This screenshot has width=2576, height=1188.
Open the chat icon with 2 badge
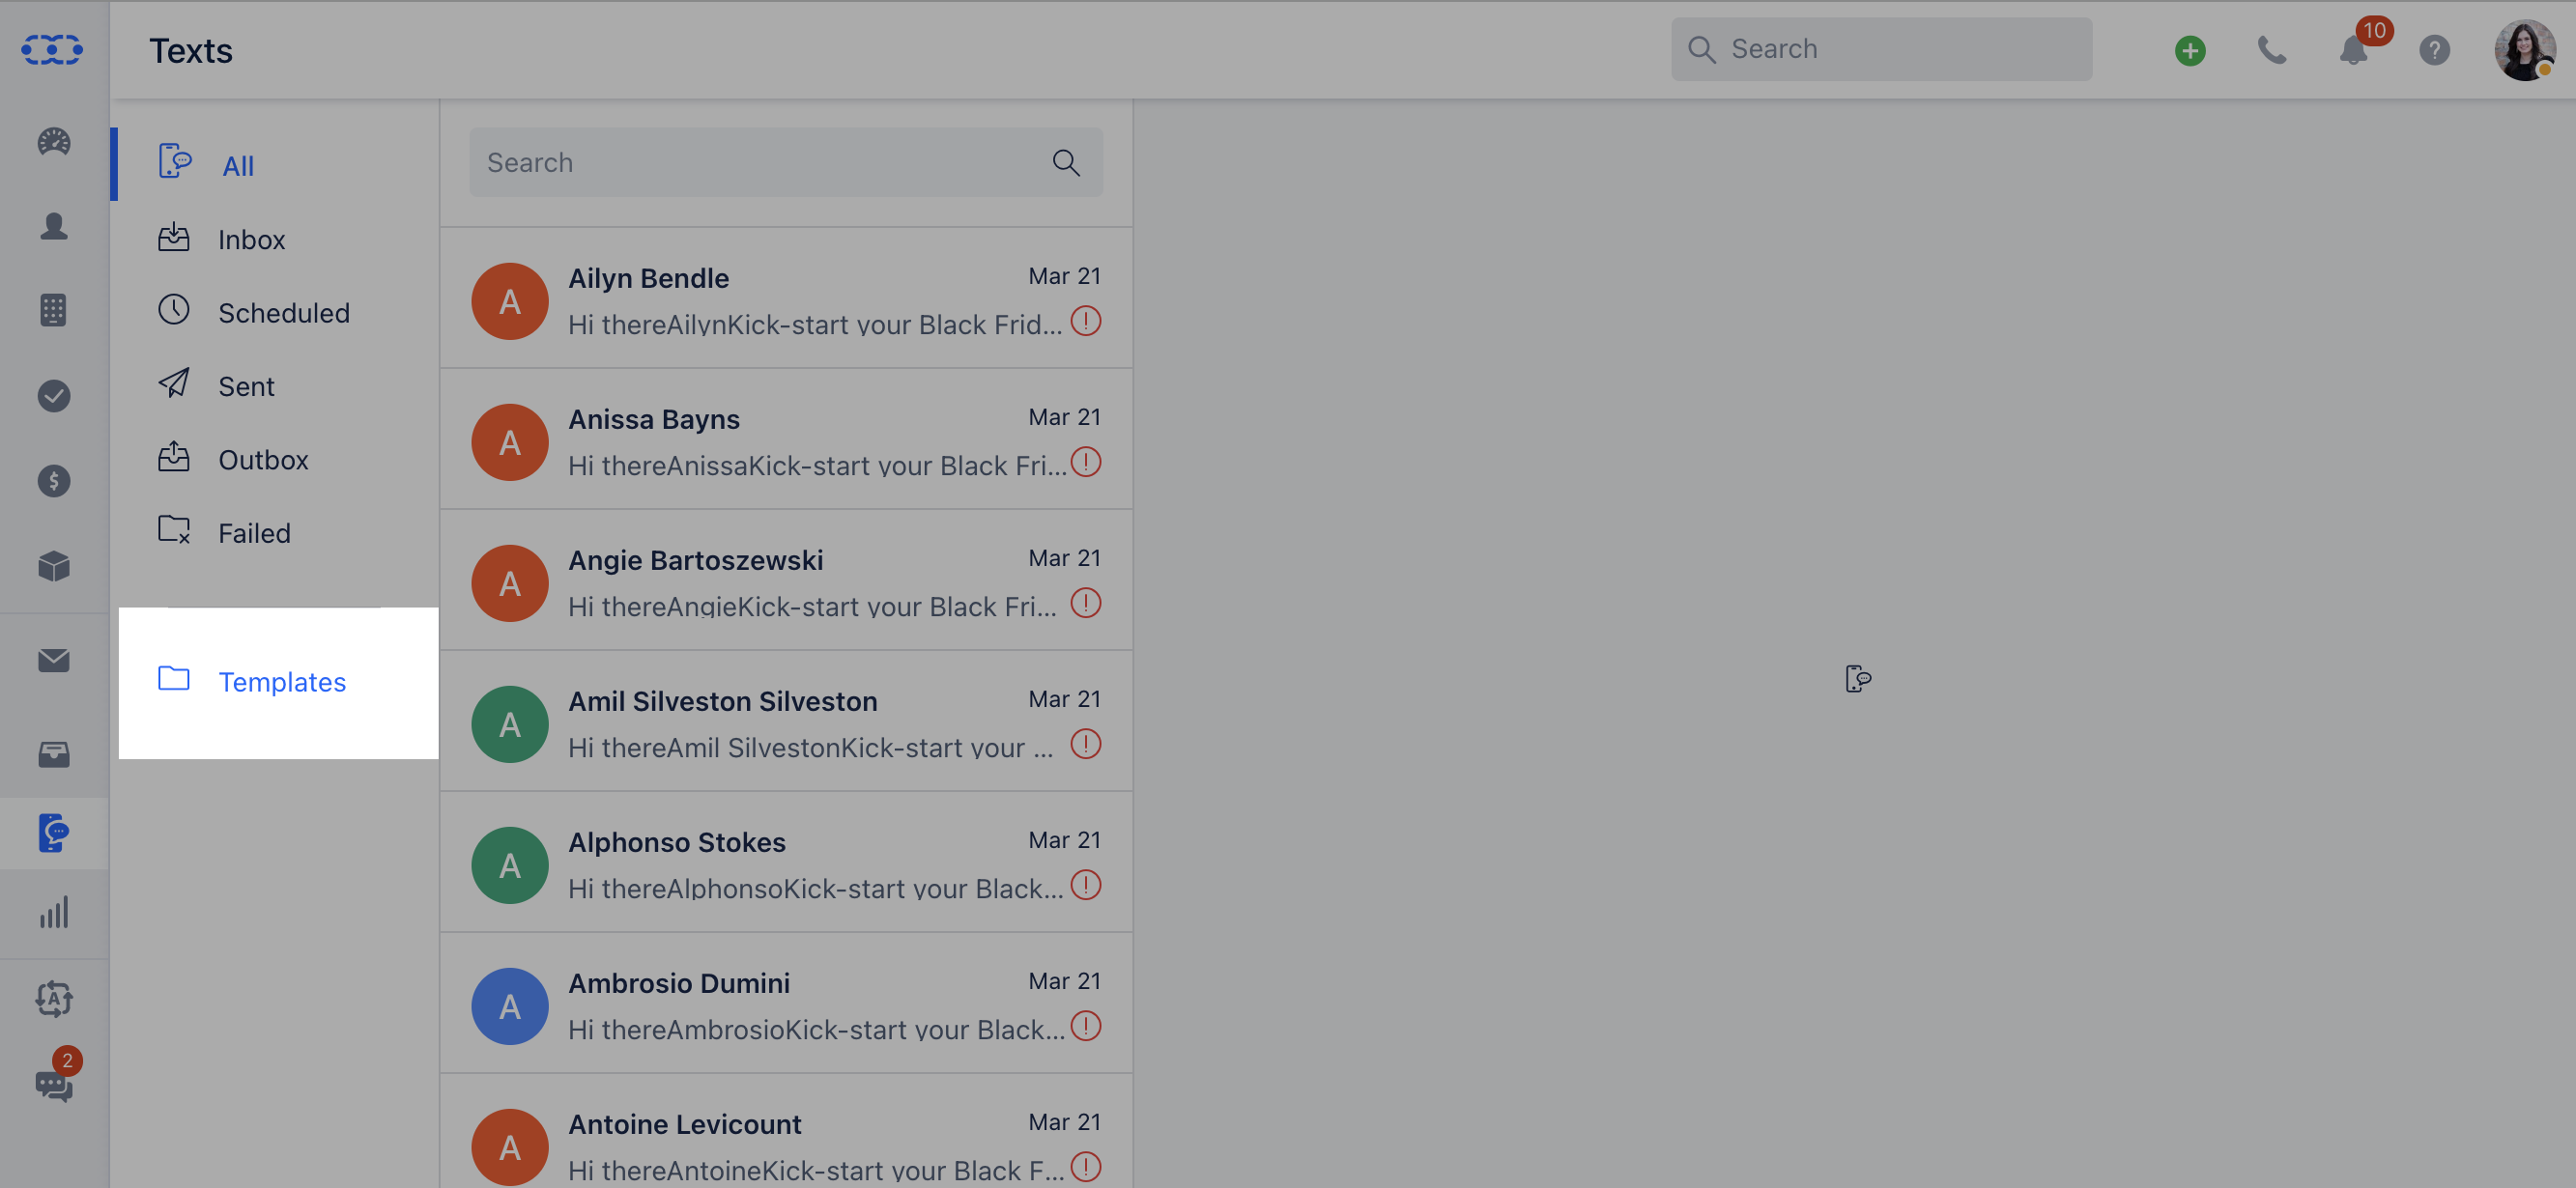[54, 1085]
